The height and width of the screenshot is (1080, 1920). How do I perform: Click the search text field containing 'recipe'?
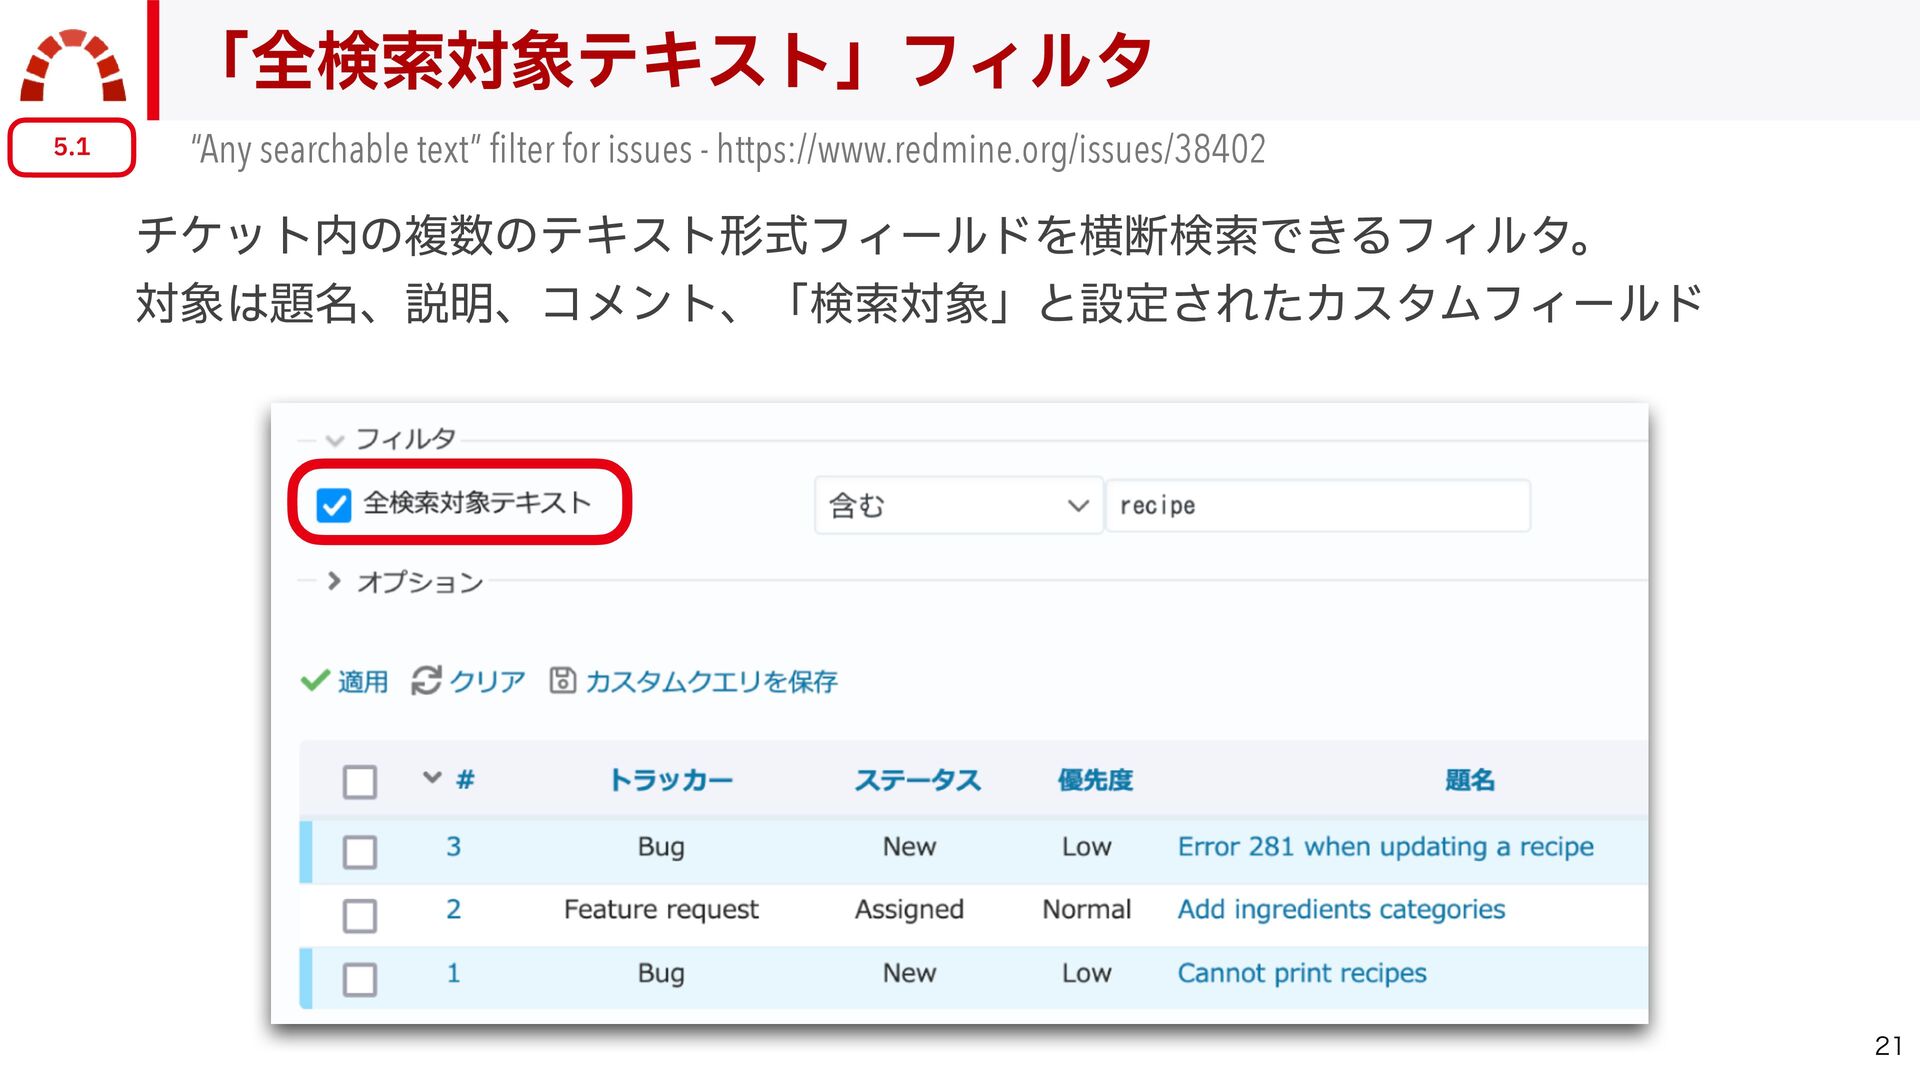pos(1317,506)
